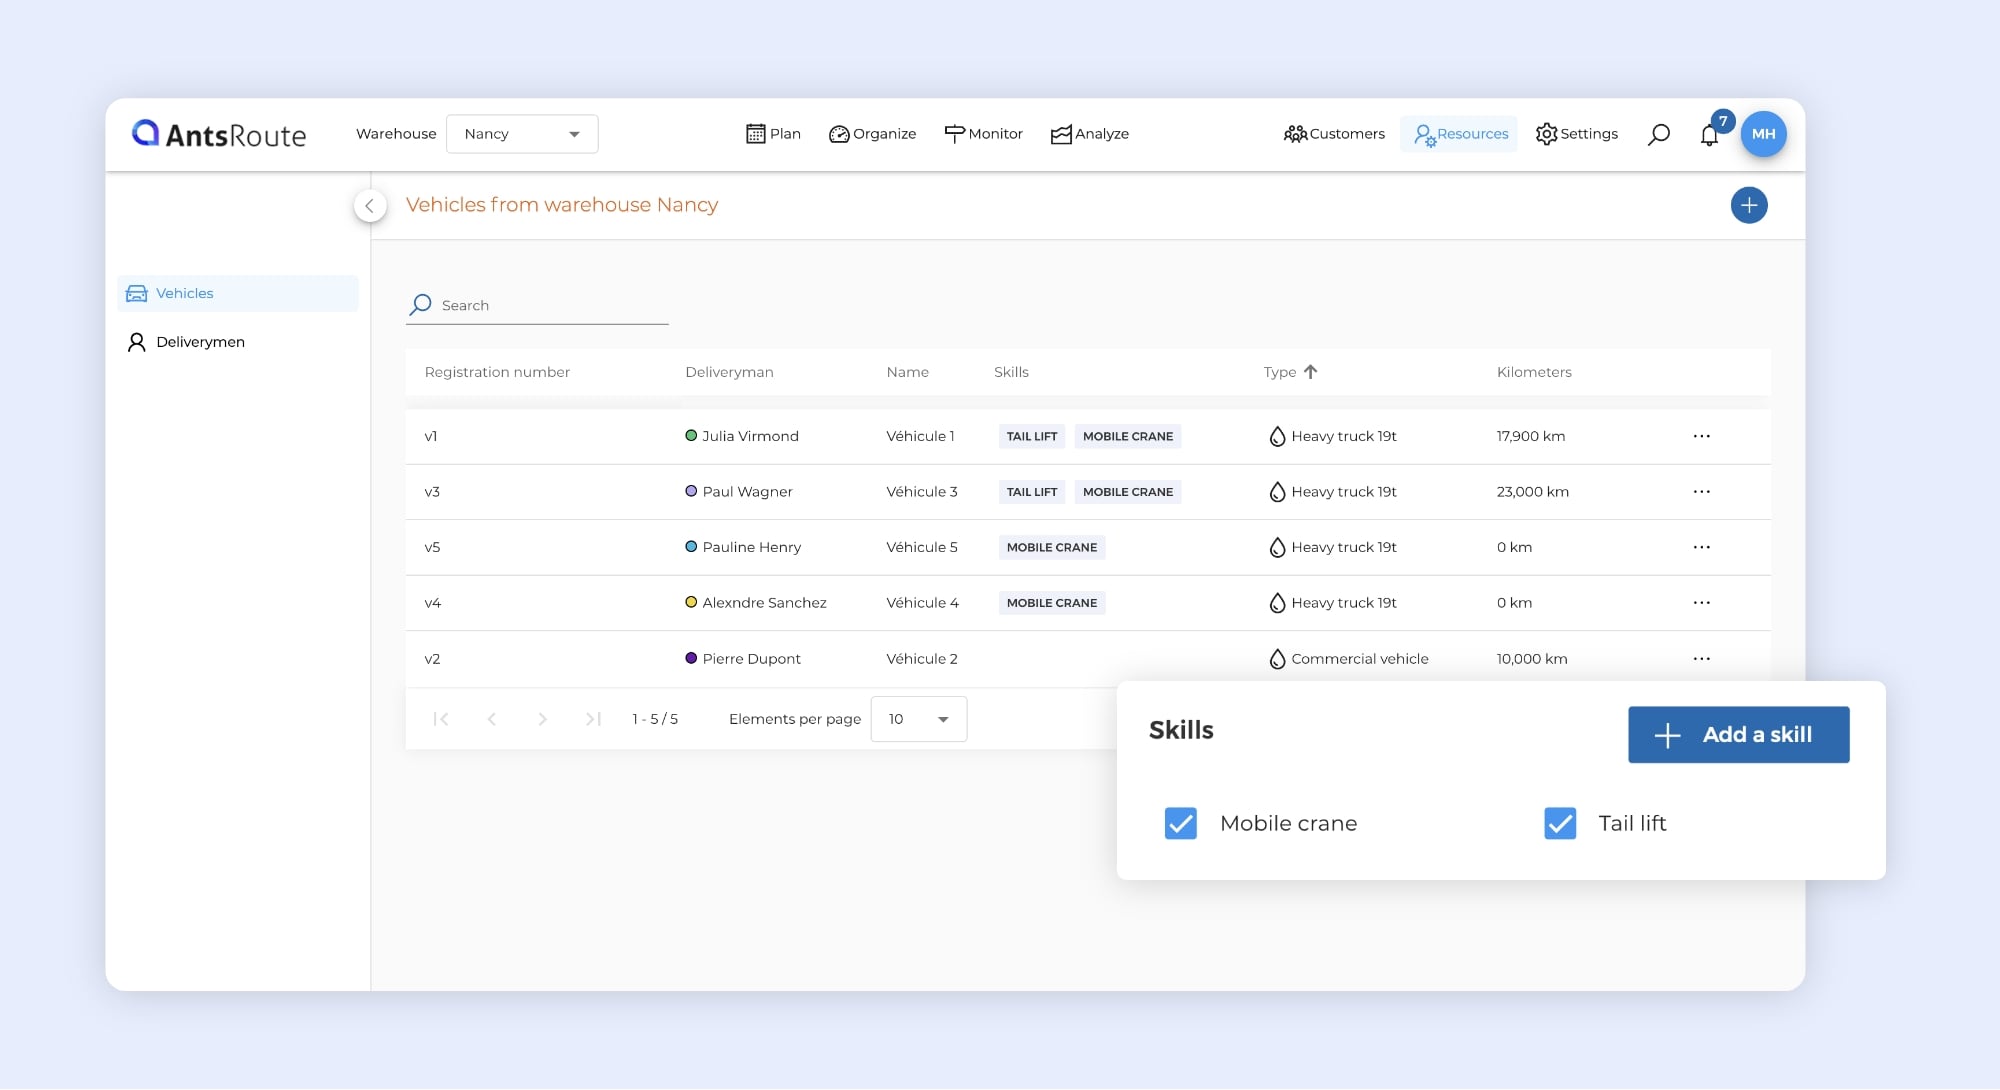This screenshot has width=2000, height=1090.
Task: Click the blue plus add vehicle icon
Action: click(1748, 205)
